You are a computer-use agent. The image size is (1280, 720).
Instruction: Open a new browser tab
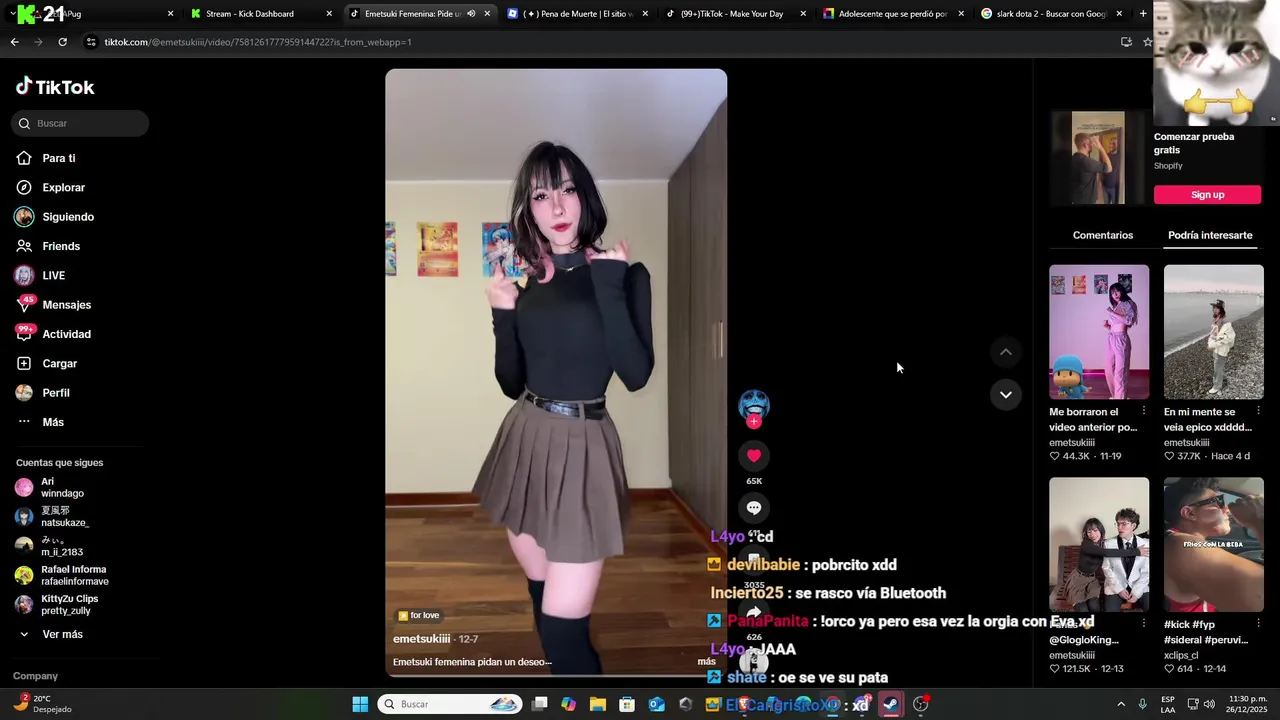(1143, 14)
